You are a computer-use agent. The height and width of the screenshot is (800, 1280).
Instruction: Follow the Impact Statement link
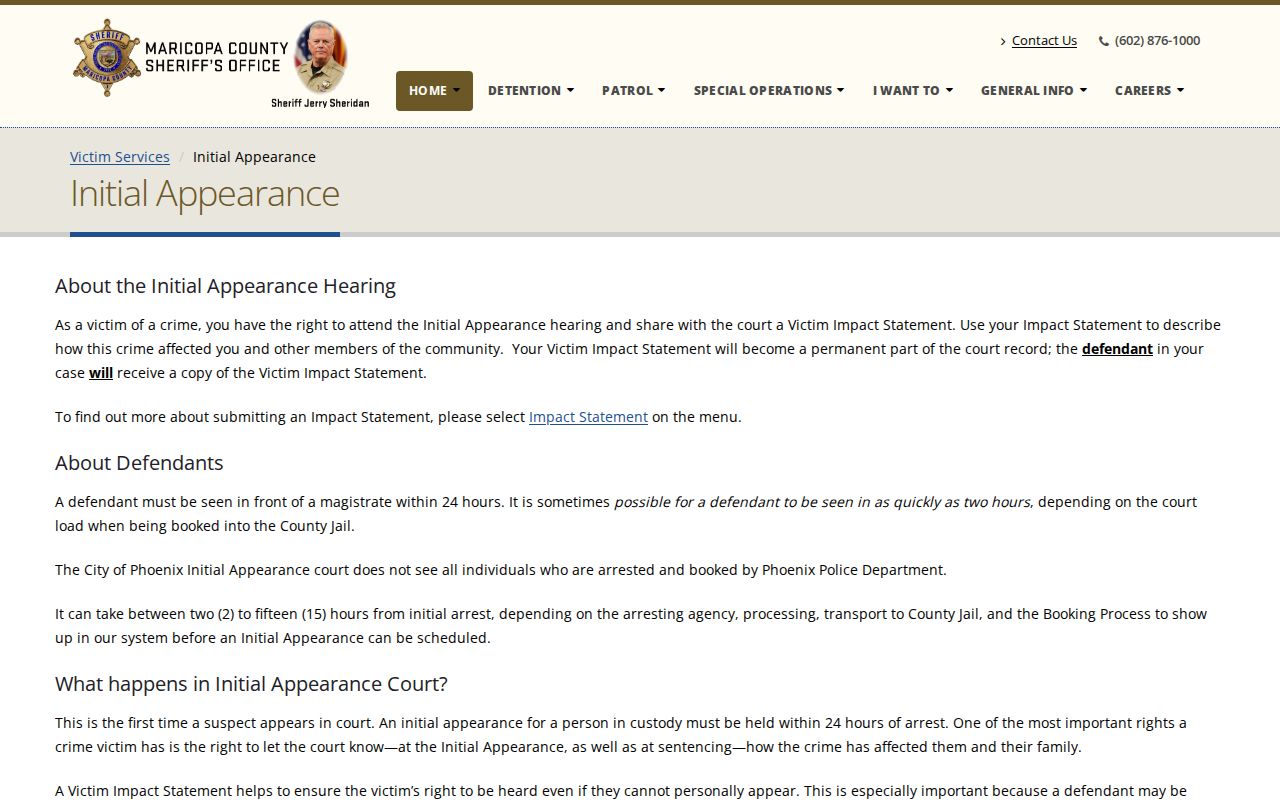588,417
